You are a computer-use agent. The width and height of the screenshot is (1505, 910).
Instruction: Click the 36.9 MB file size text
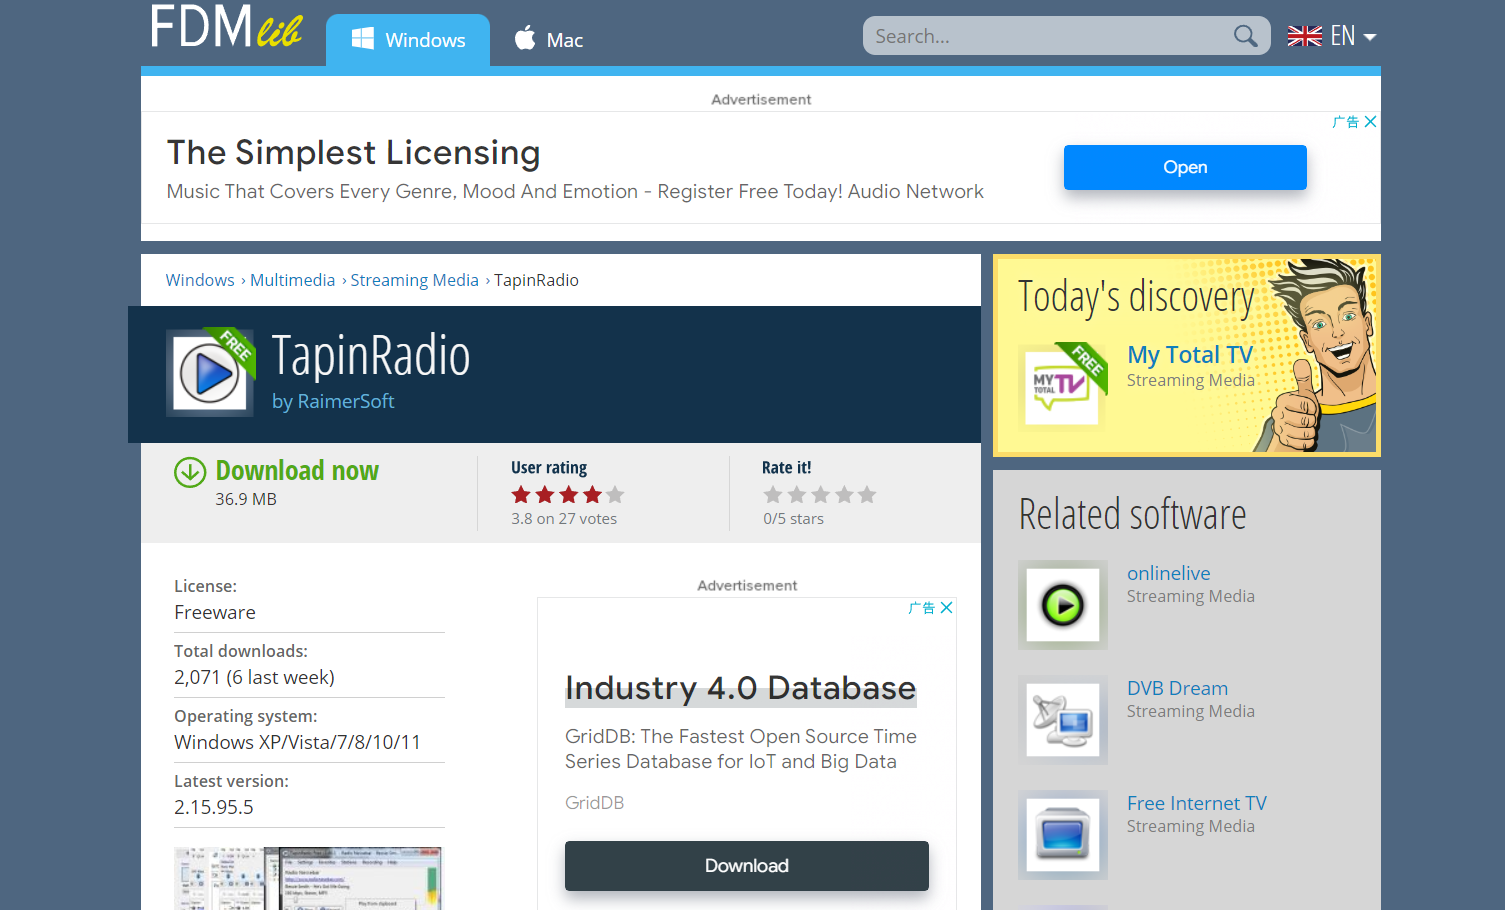[246, 499]
